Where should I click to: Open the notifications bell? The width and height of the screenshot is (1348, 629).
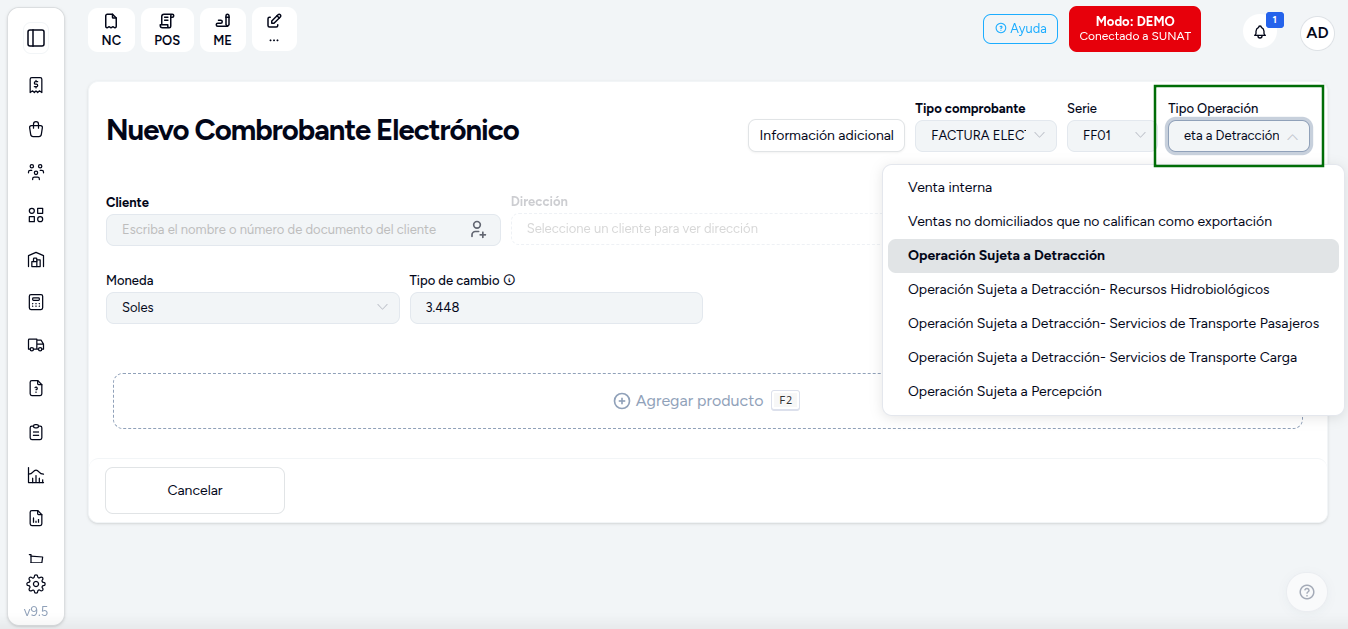point(1260,32)
